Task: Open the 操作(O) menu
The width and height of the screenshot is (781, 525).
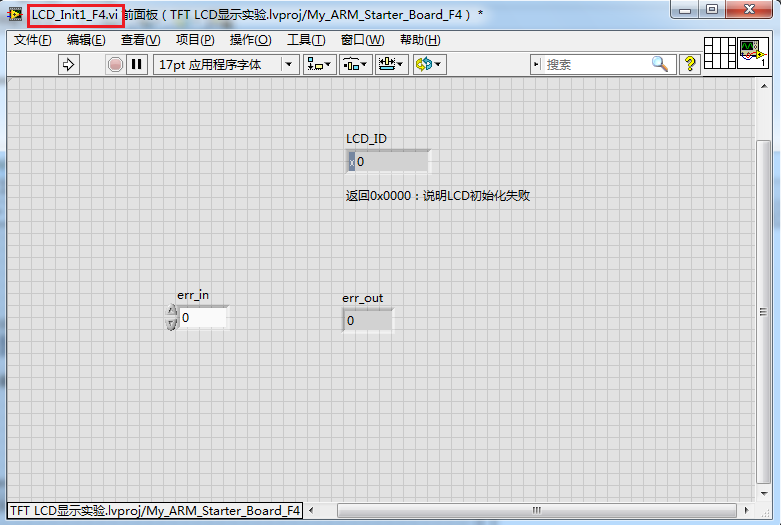Action: pyautogui.click(x=250, y=40)
